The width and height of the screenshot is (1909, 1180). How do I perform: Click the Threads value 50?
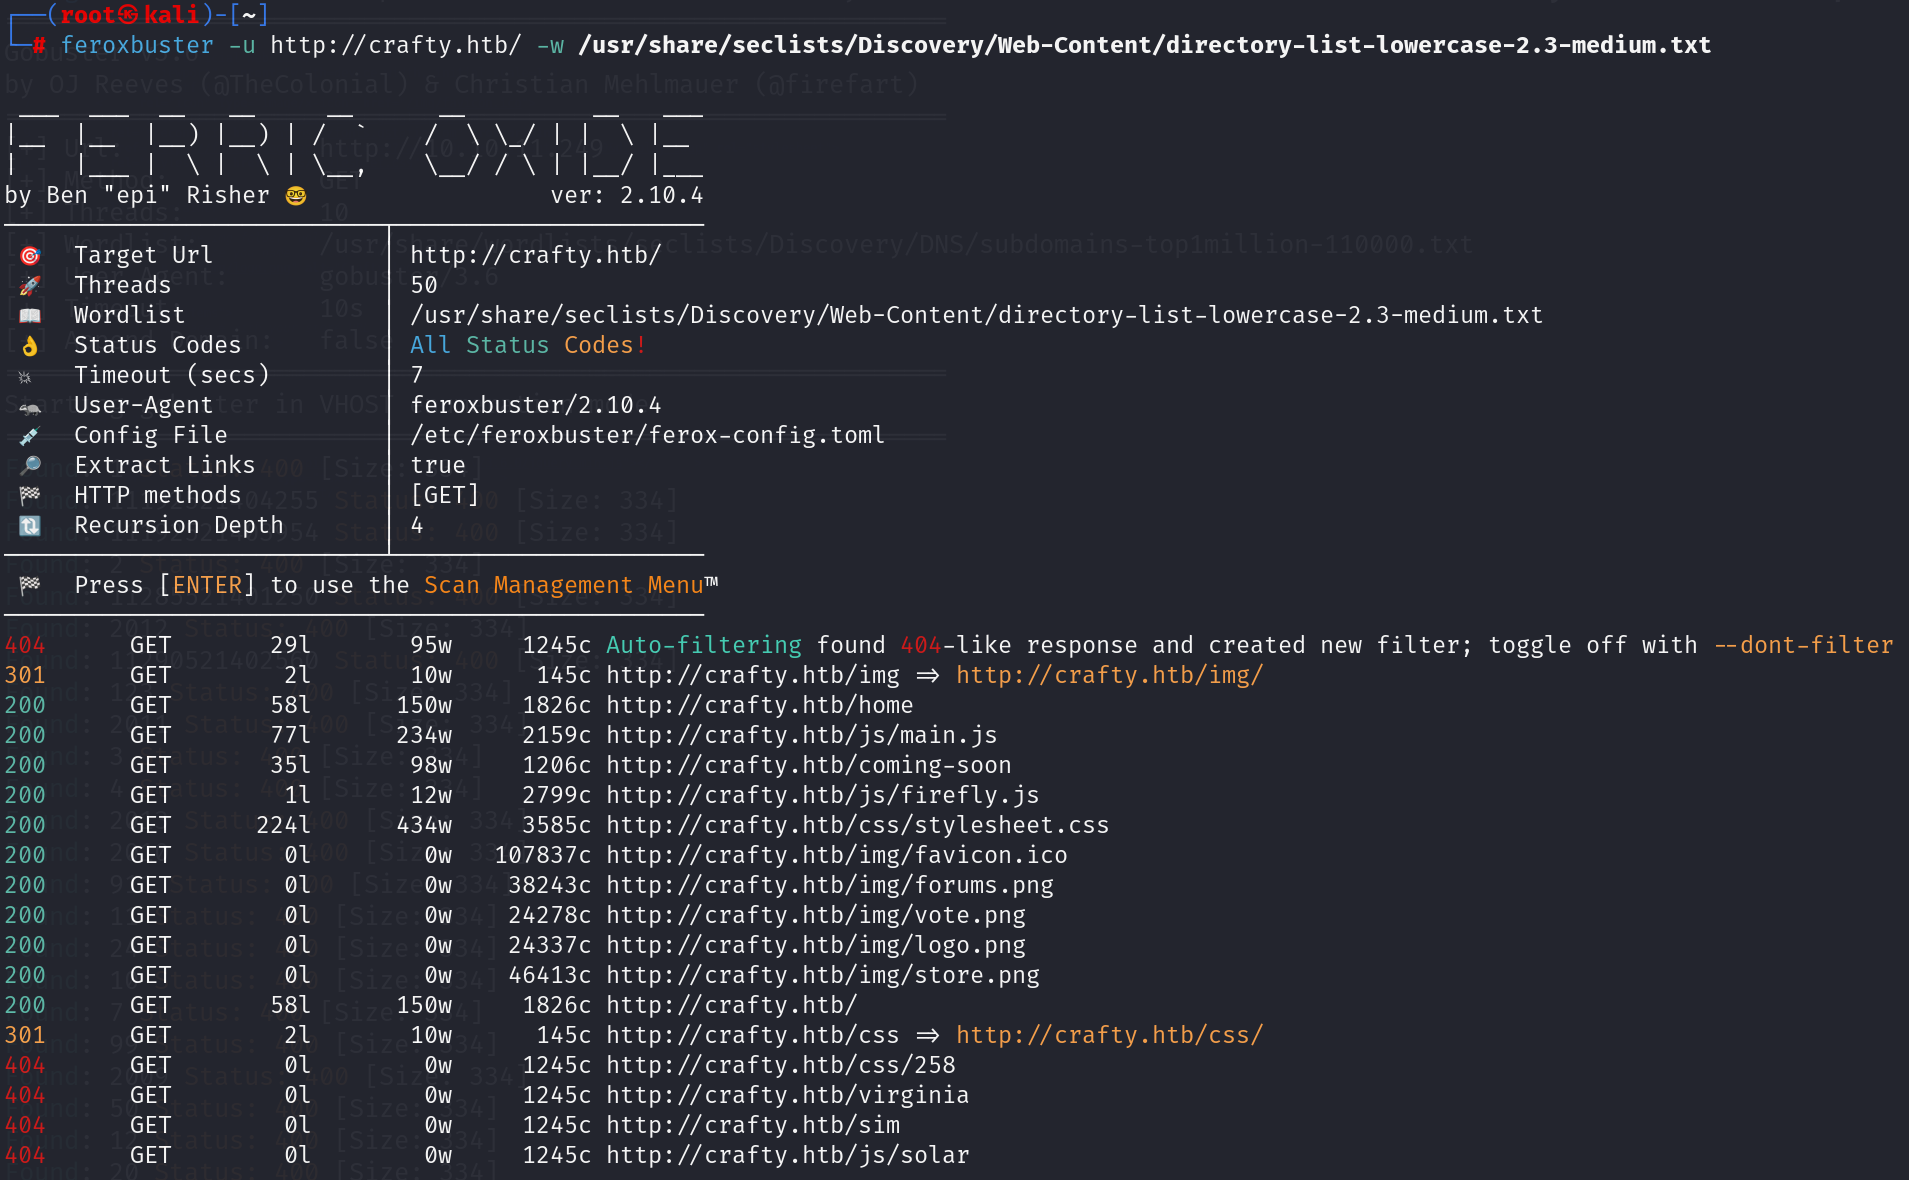424,285
